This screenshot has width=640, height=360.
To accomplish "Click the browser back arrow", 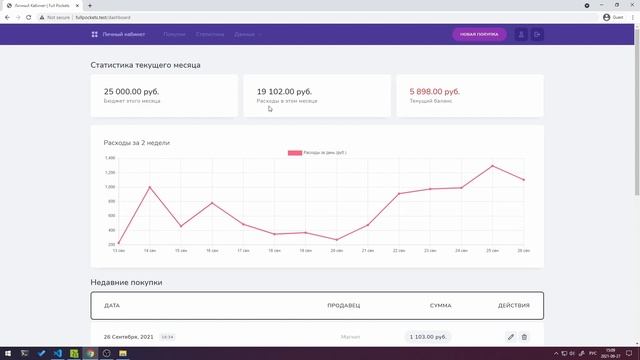I will (7, 18).
